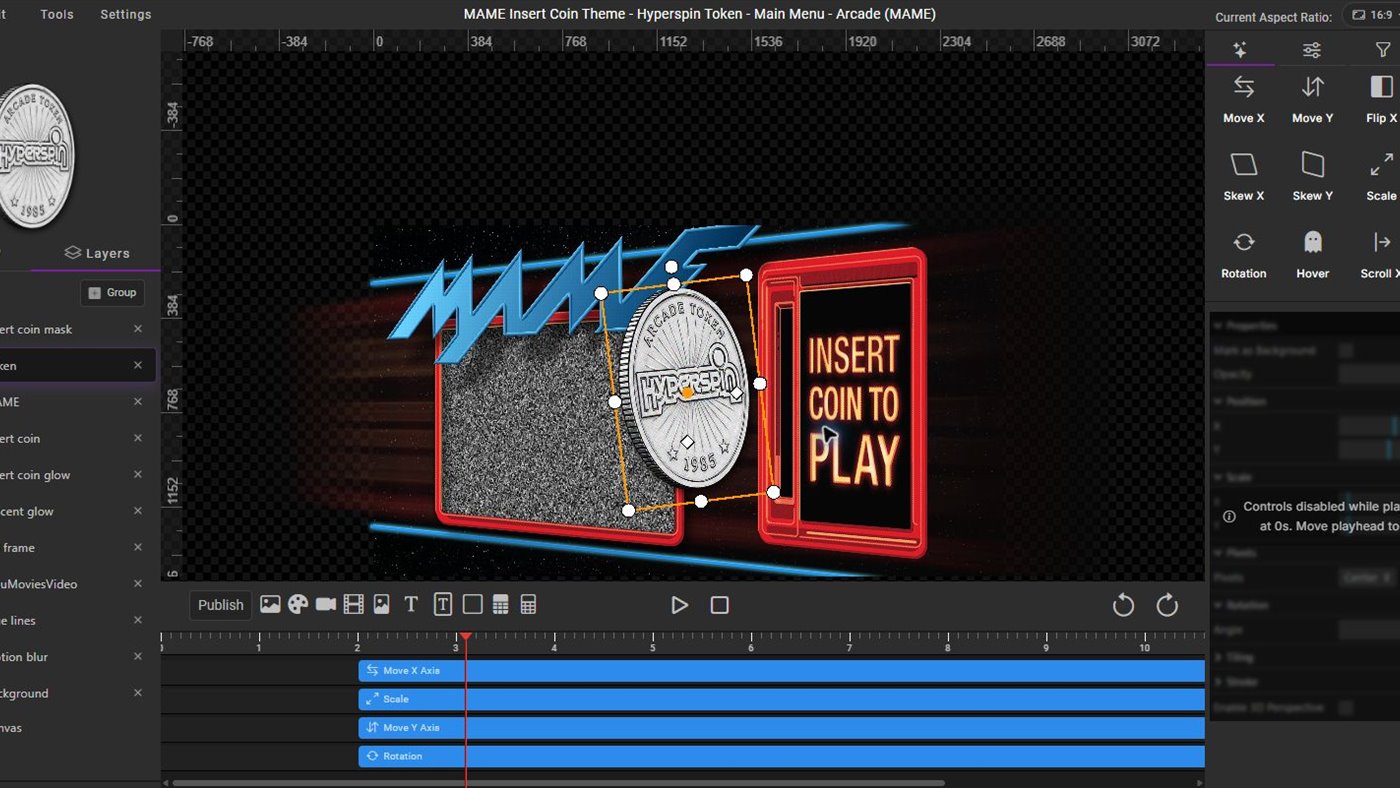
Task: Open the Tools menu
Action: pyautogui.click(x=57, y=15)
